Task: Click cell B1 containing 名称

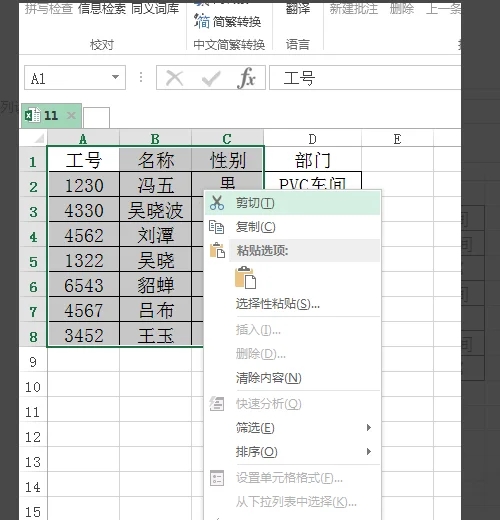Action: [x=156, y=160]
